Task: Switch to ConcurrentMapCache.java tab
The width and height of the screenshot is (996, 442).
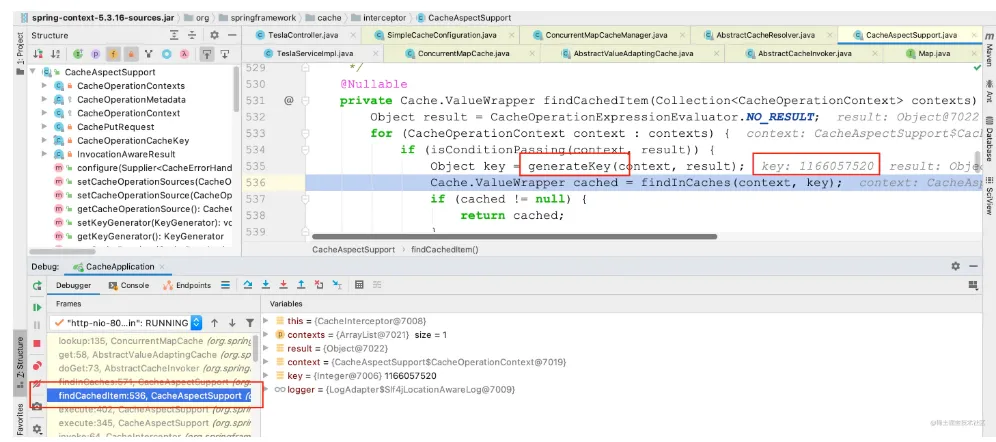Action: click(464, 53)
